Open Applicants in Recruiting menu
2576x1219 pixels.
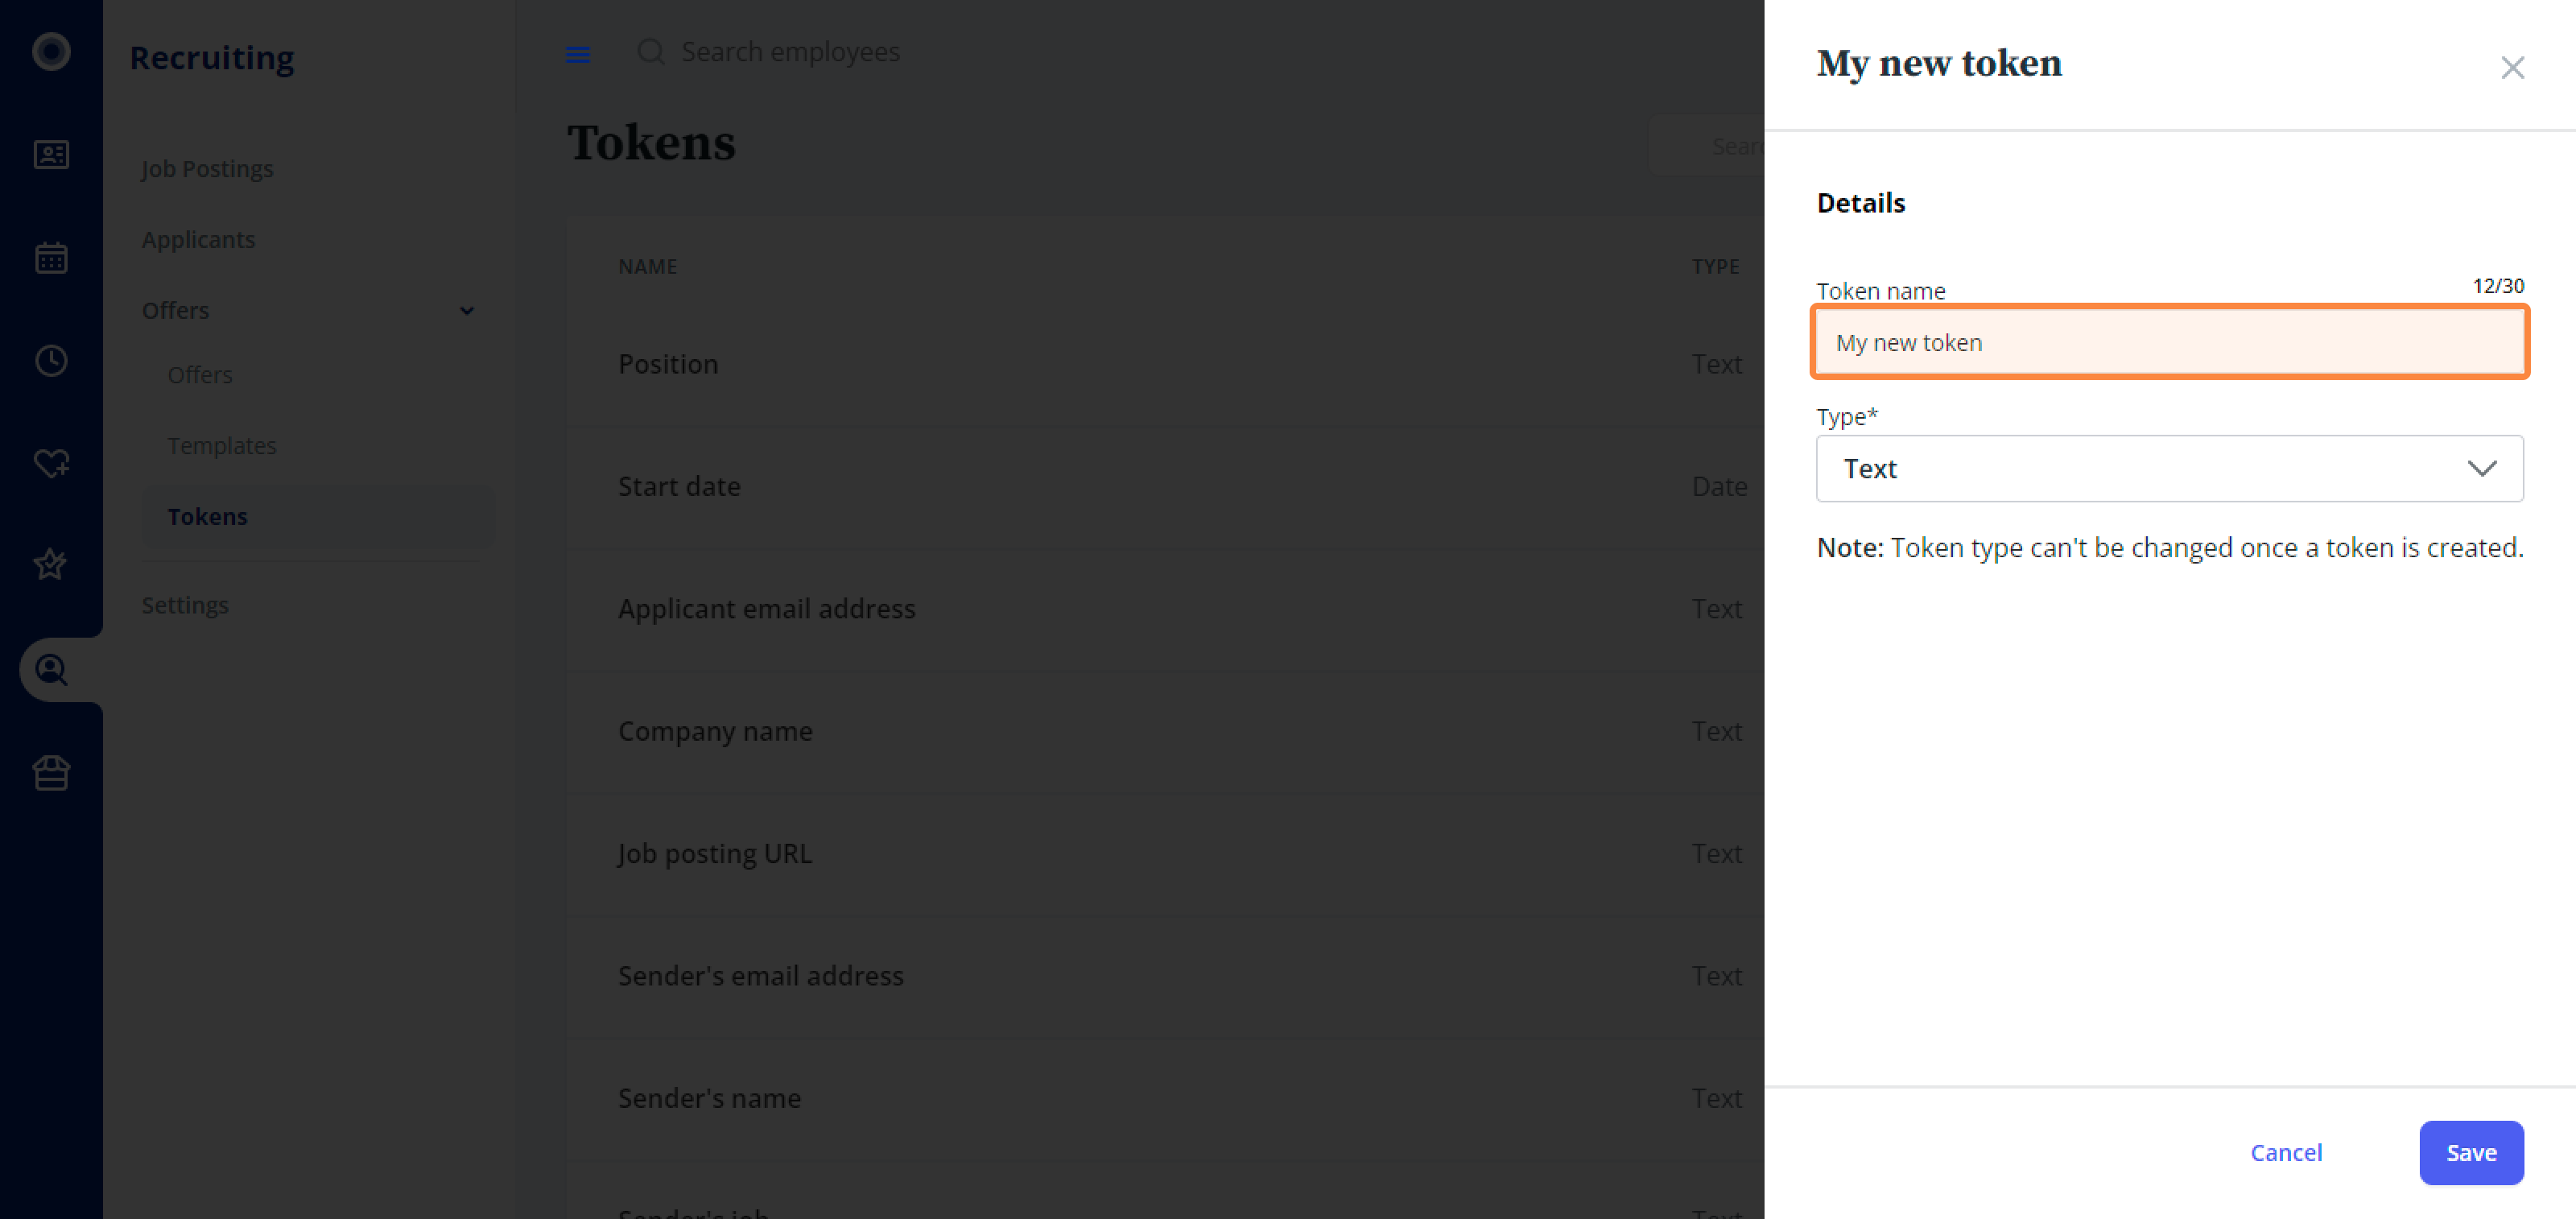point(198,239)
